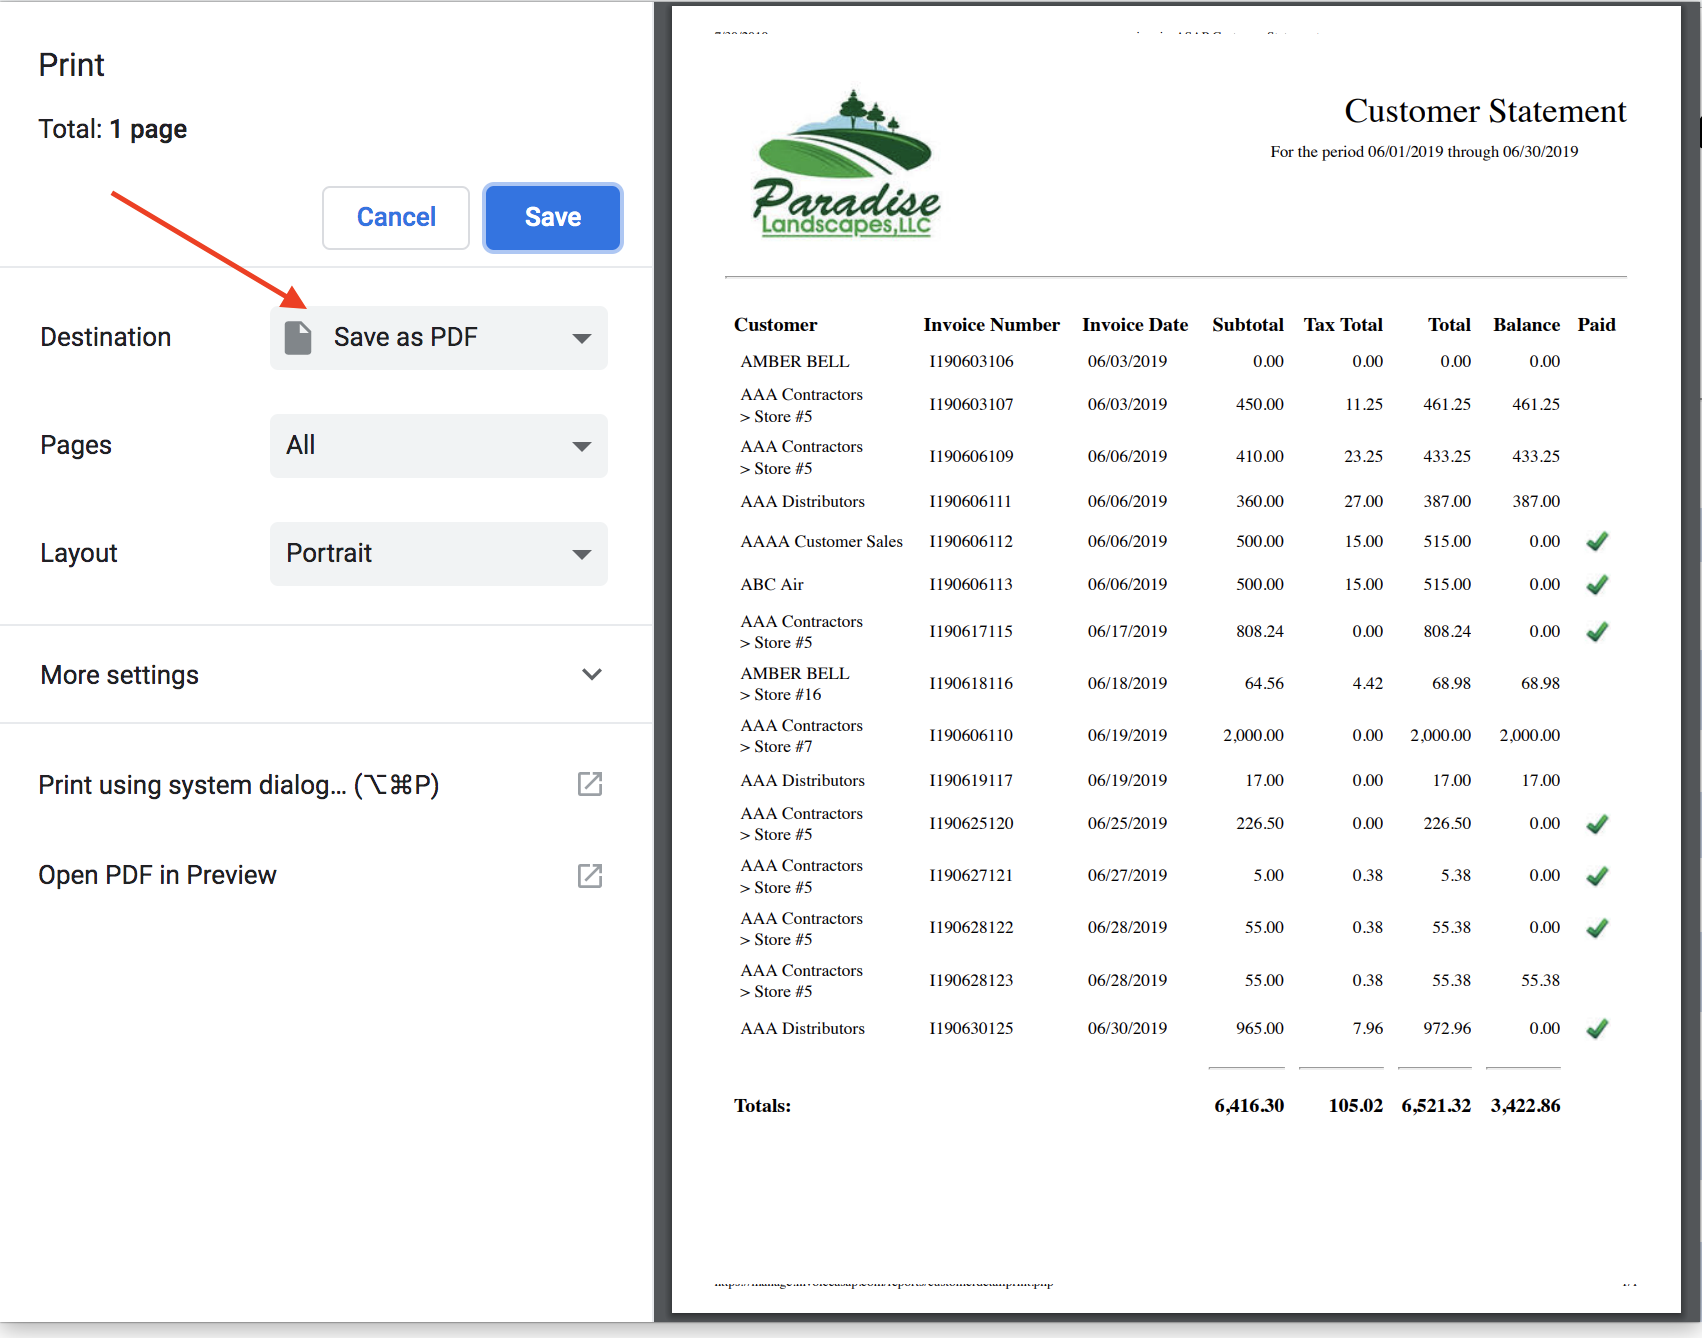Click the paid checkmark for invoice I190630125

(1596, 1028)
